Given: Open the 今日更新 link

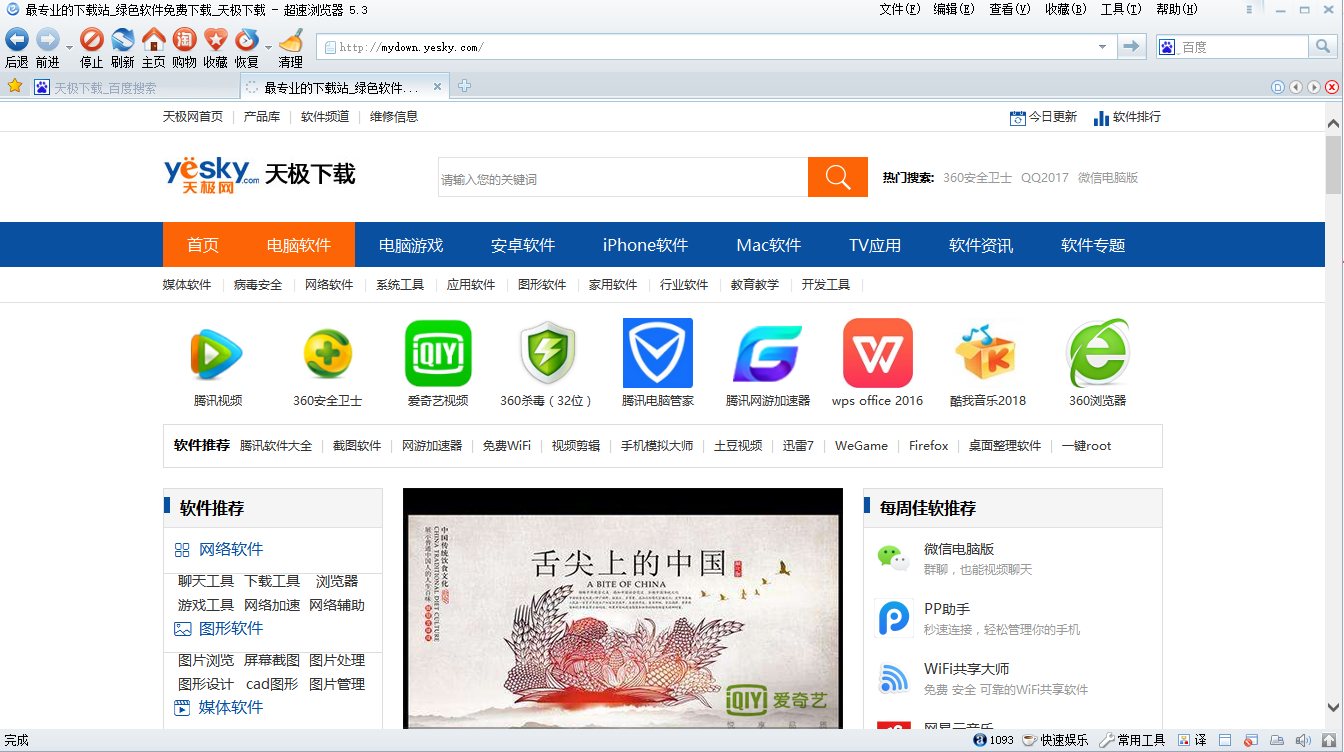Looking at the screenshot, I should point(1044,117).
